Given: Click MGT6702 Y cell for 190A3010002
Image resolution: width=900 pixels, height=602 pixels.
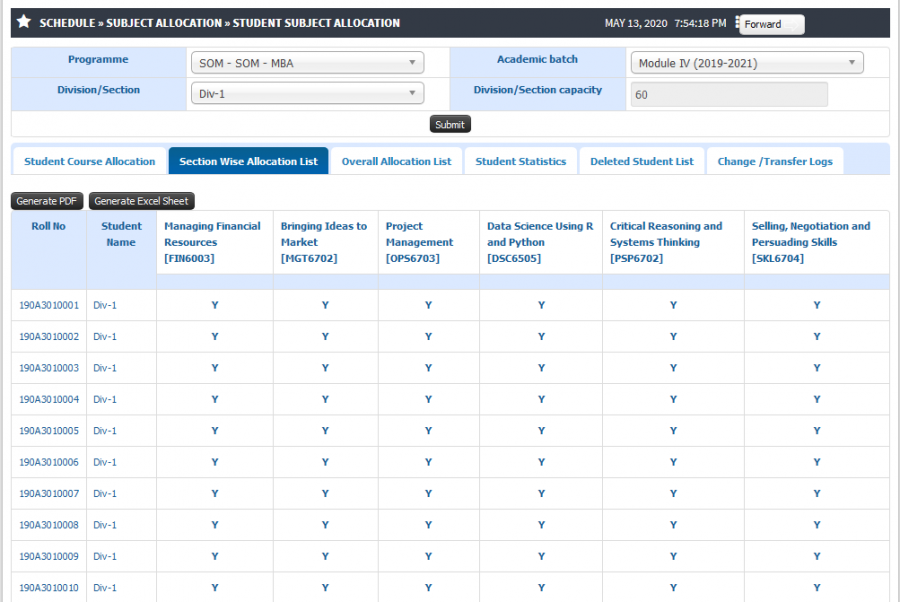Looking at the screenshot, I should click(x=325, y=337).
